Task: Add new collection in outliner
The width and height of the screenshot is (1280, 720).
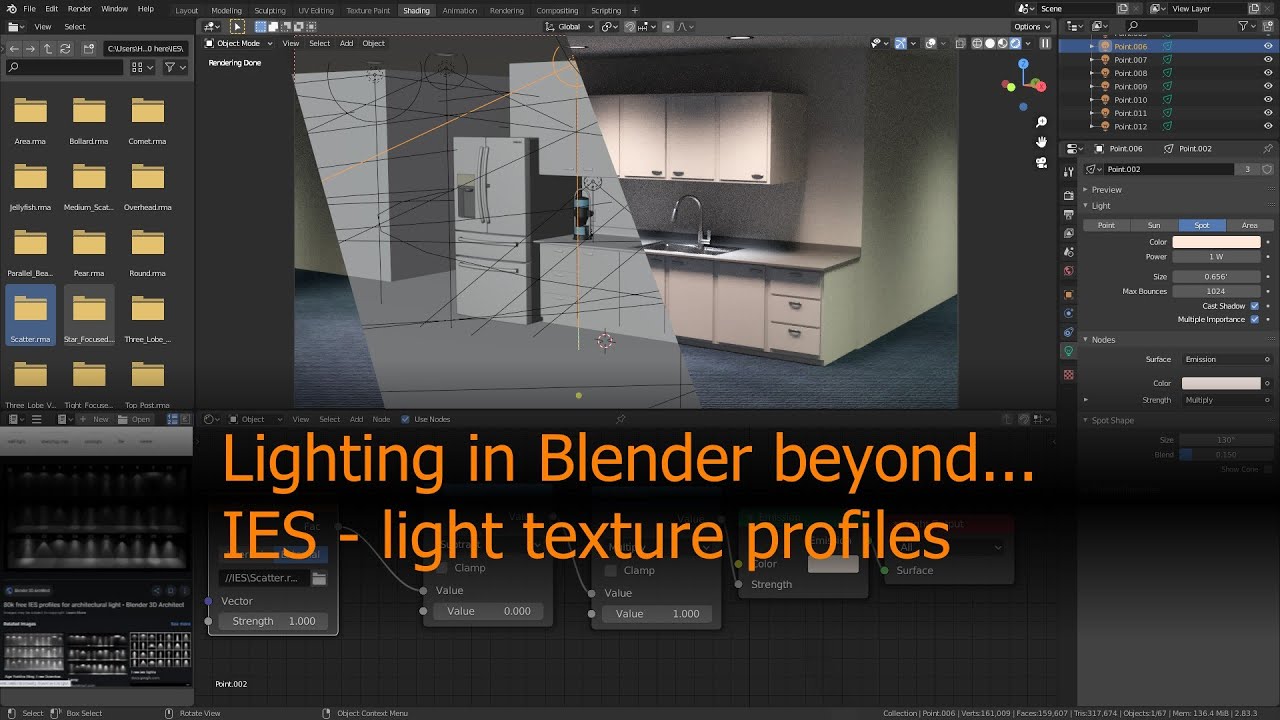Action: point(1267,26)
